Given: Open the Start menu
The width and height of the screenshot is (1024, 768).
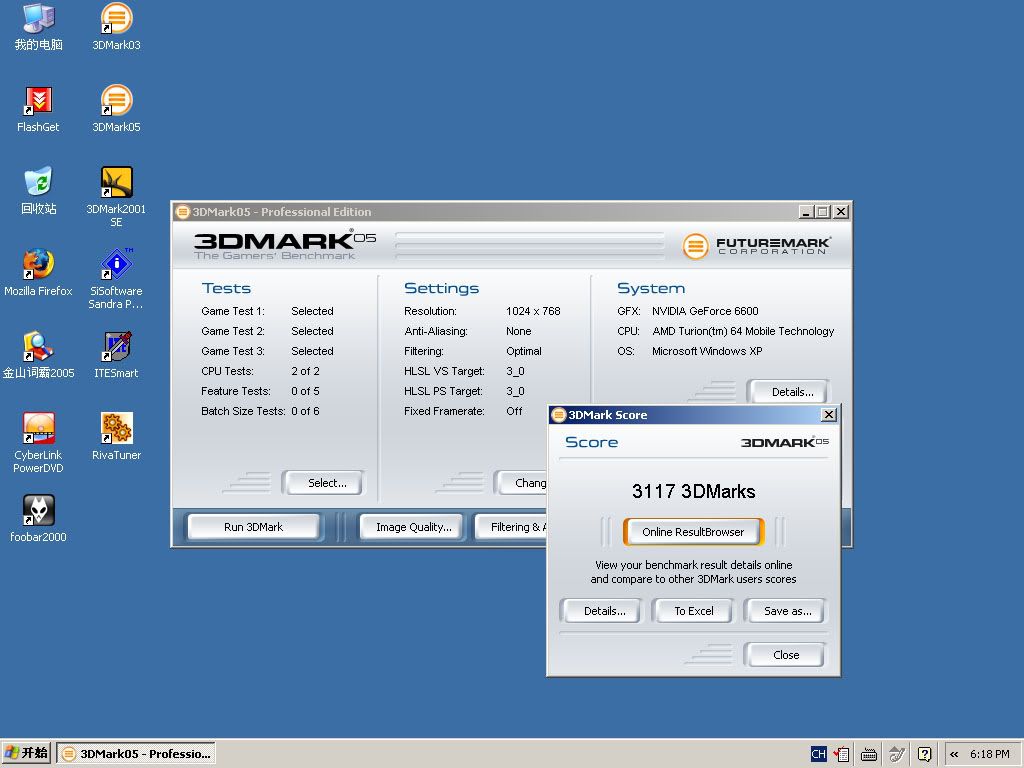Looking at the screenshot, I should click(27, 753).
